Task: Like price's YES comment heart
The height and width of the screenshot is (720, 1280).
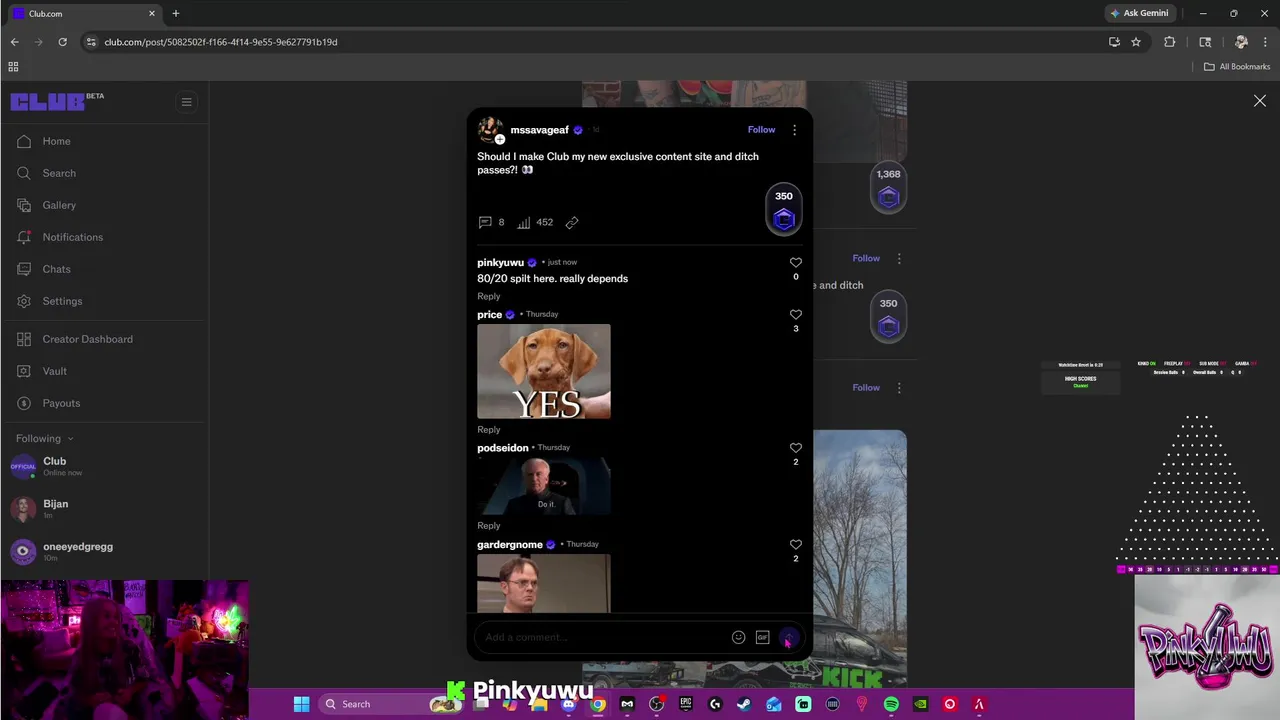Action: click(796, 314)
